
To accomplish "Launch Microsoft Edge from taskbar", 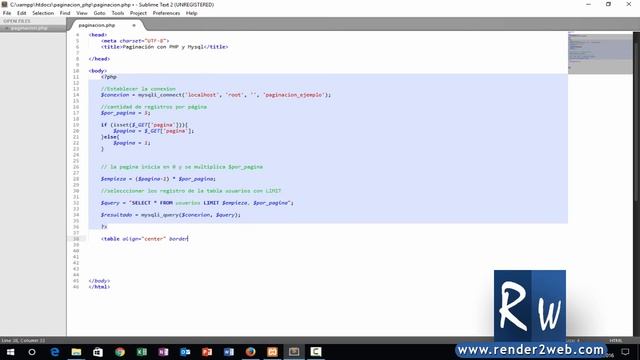I will (55, 352).
